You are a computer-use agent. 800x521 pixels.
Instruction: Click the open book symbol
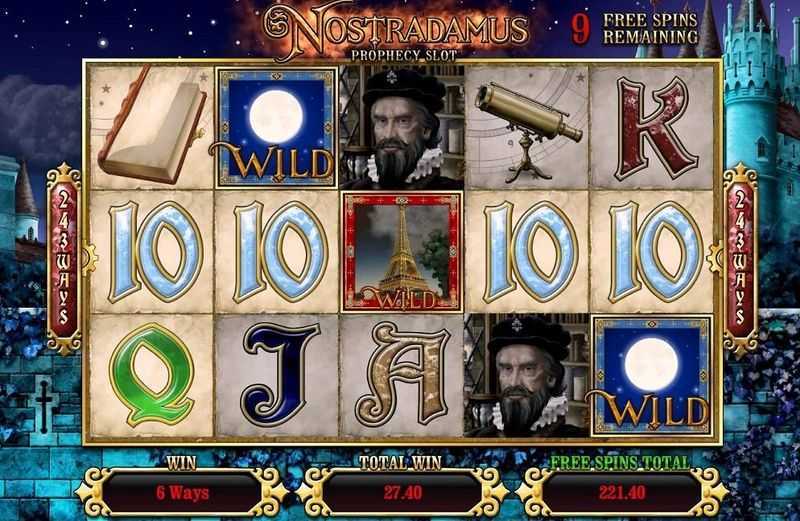(x=152, y=126)
